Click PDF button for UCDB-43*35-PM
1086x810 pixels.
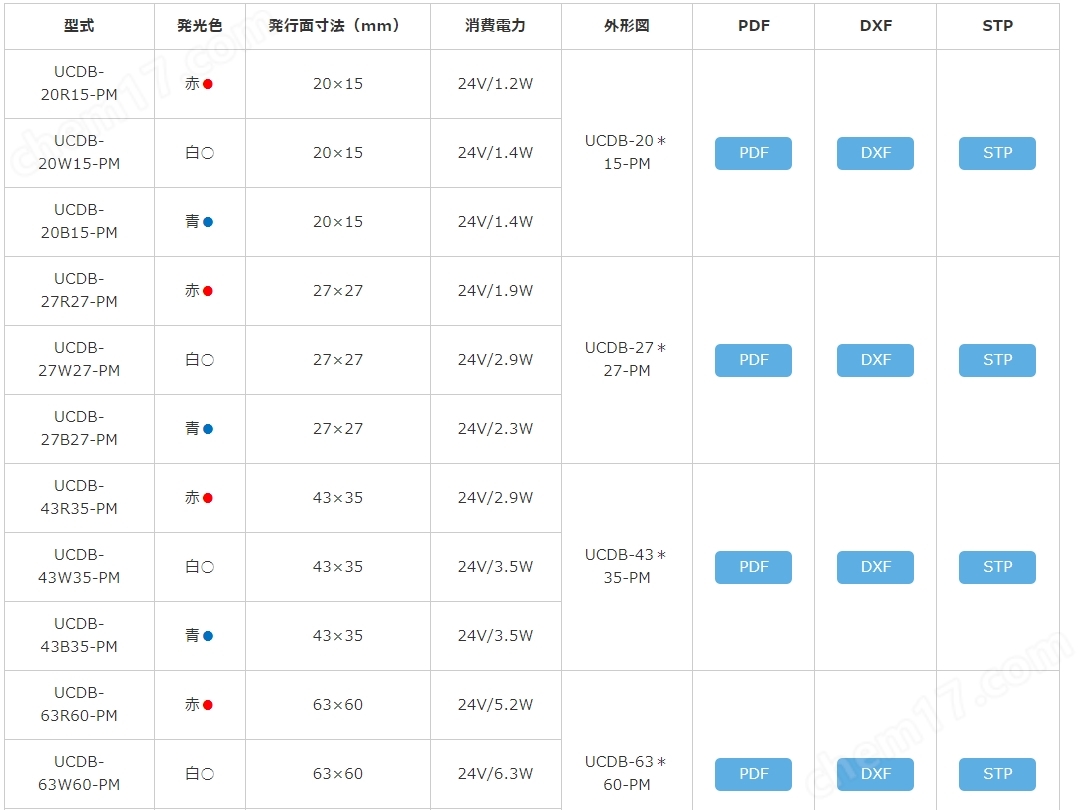pyautogui.click(x=753, y=567)
